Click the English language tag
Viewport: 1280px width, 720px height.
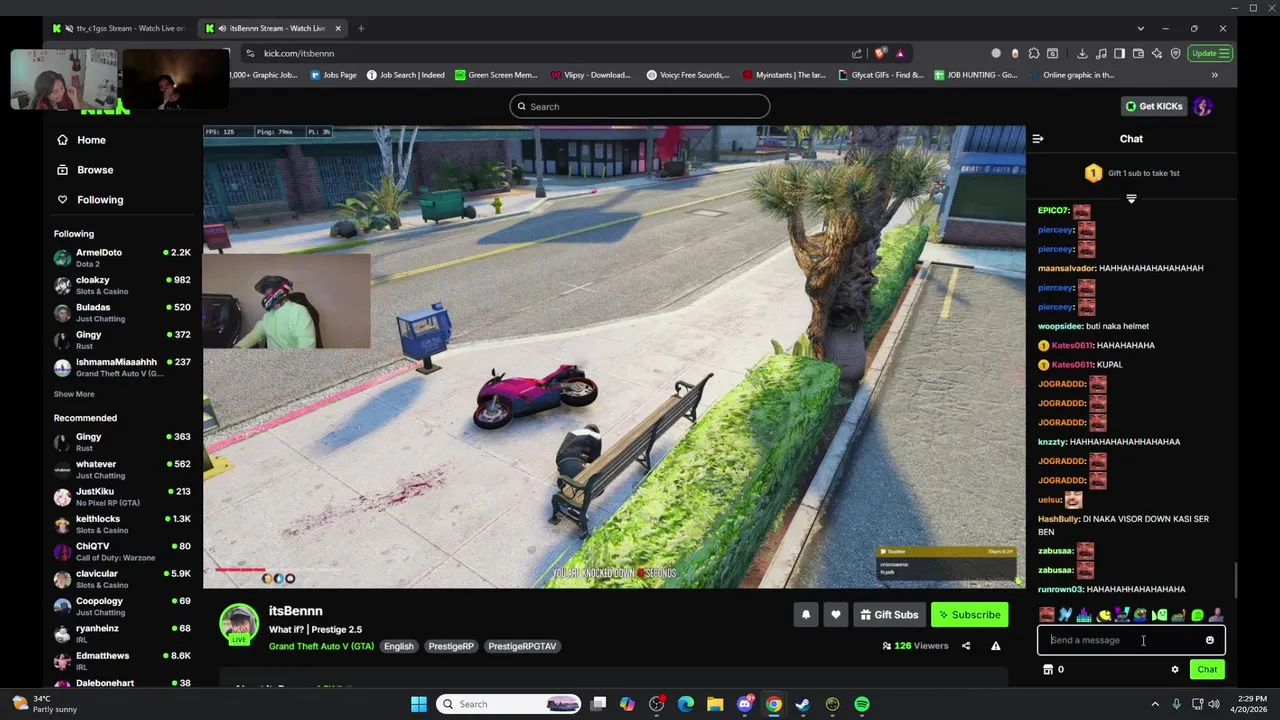click(398, 646)
